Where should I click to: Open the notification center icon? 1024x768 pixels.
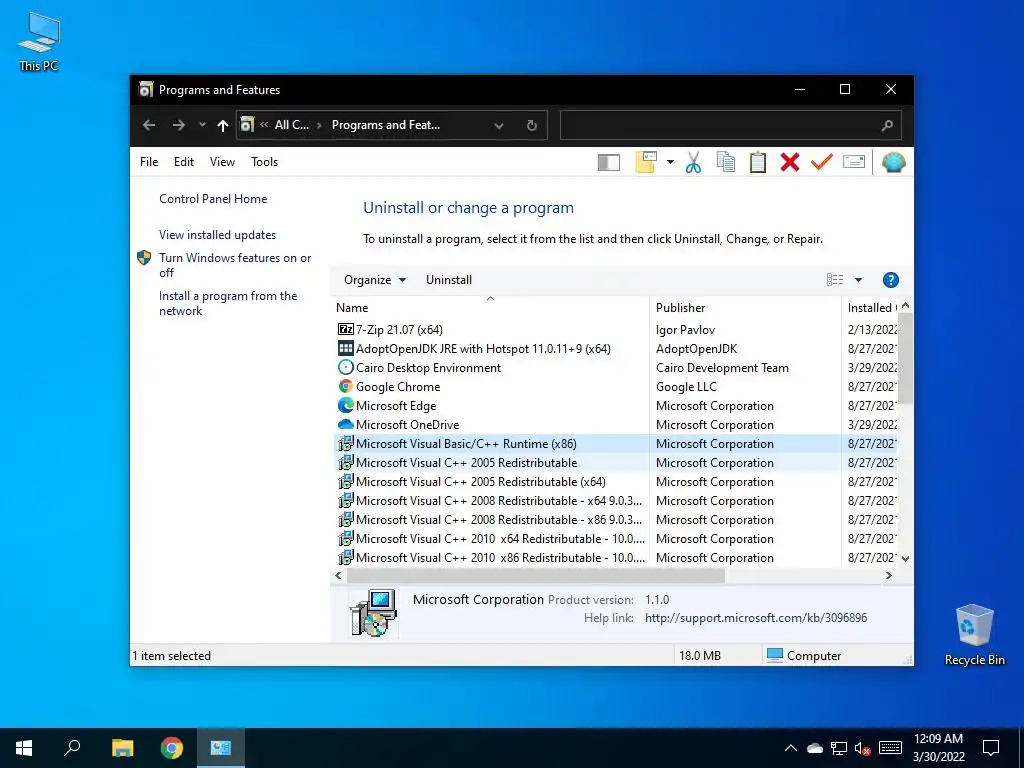pyautogui.click(x=991, y=748)
